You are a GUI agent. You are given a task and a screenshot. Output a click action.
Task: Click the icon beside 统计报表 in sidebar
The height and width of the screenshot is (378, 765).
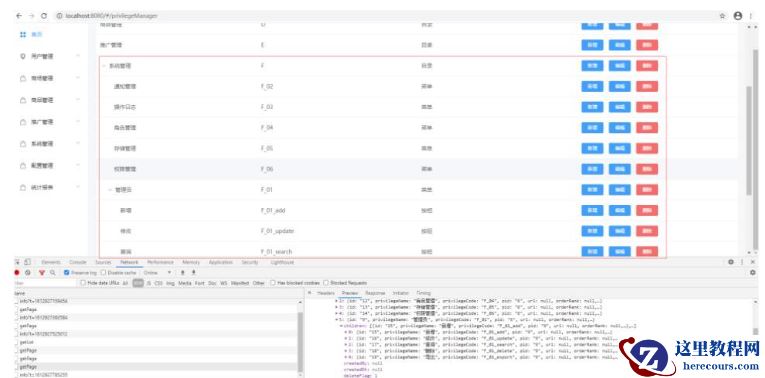(x=22, y=188)
